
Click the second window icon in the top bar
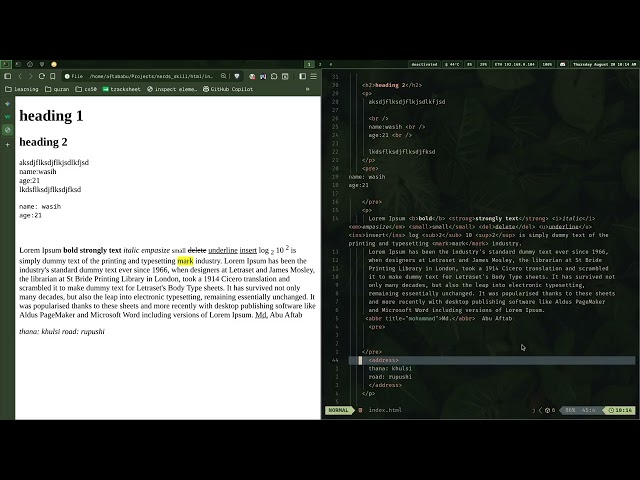18,64
